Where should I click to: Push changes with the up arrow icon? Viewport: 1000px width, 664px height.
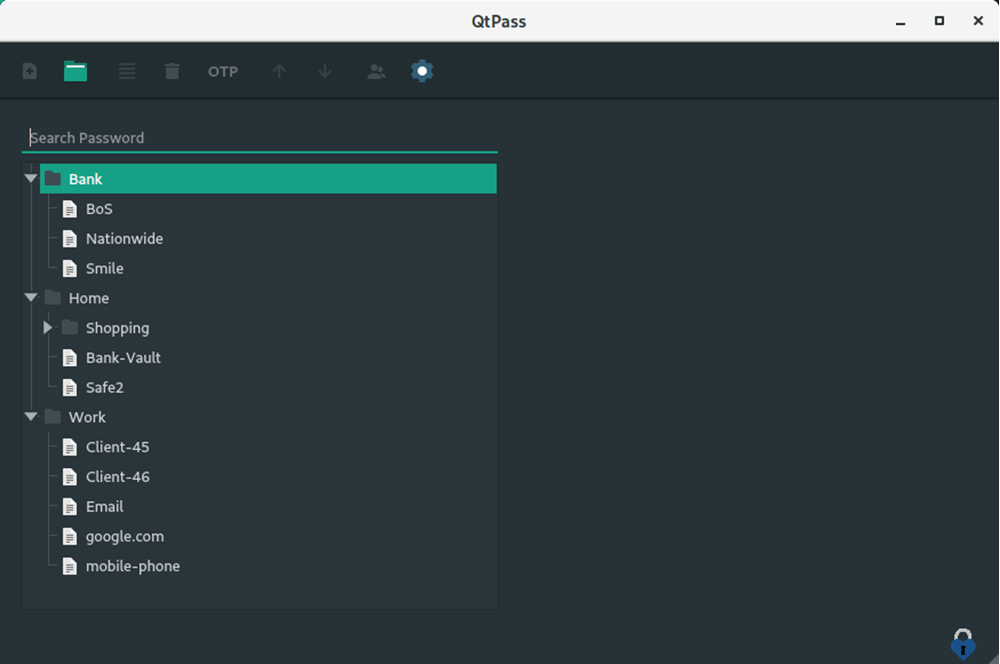pos(279,71)
